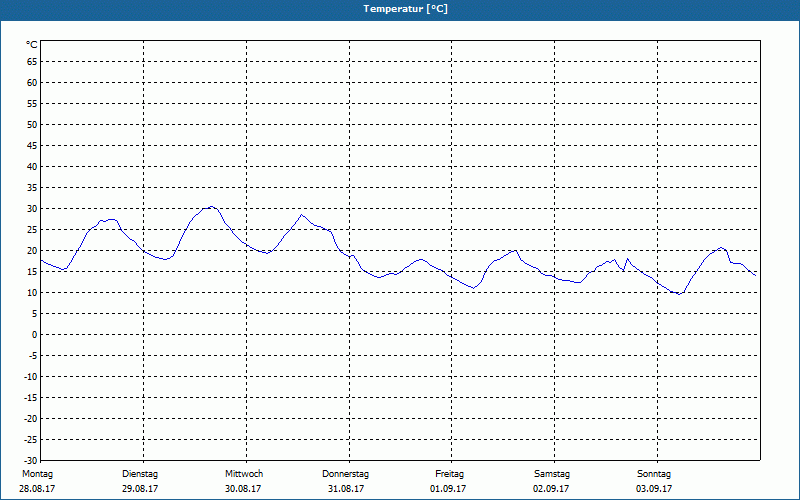Viewport: 800px width, 500px height.
Task: Click the date 30.08.17
Action: click(243, 489)
